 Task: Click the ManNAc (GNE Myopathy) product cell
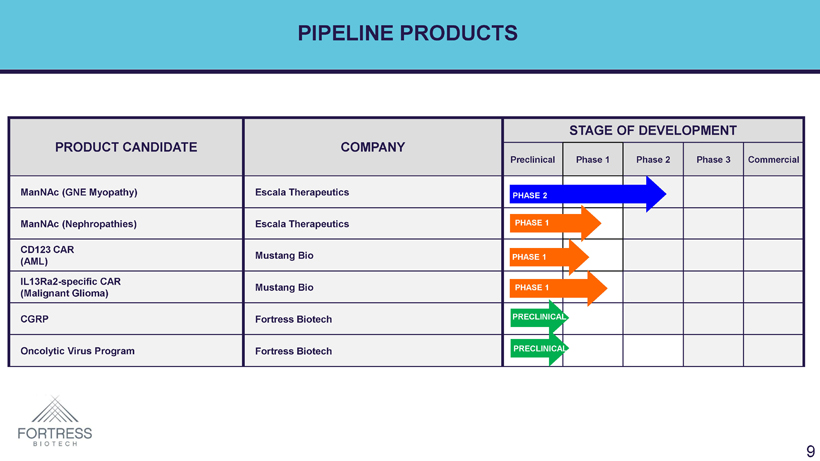pos(79,192)
